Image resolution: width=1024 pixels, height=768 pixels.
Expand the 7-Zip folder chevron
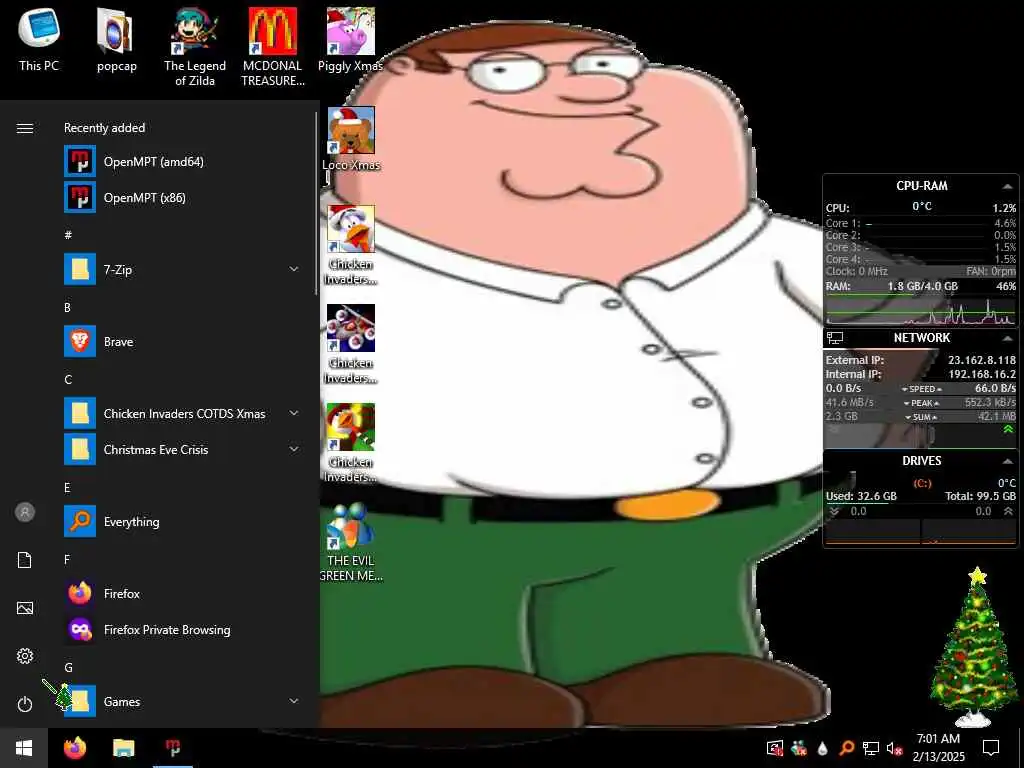pos(294,269)
